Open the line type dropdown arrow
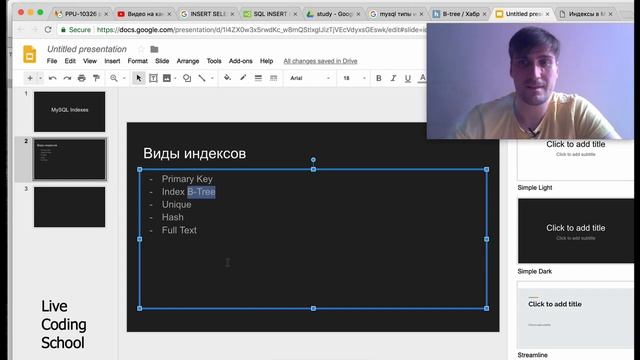Screen dimensions: 640x360 pos(212,78)
